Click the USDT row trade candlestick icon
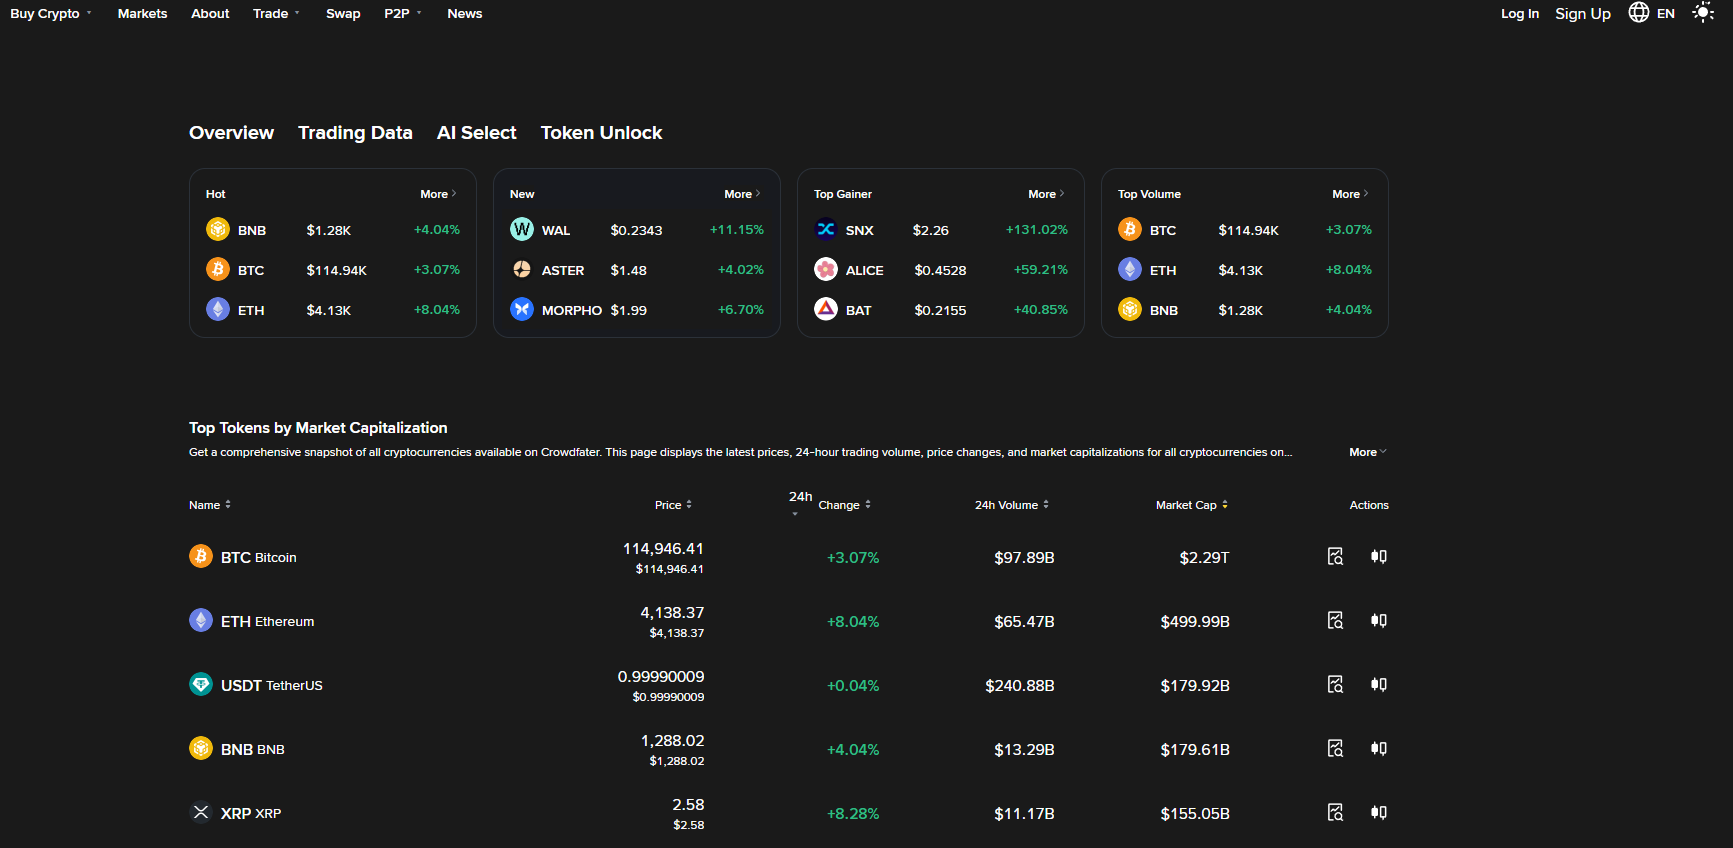Screen dimensions: 1733x848 pyautogui.click(x=1379, y=685)
